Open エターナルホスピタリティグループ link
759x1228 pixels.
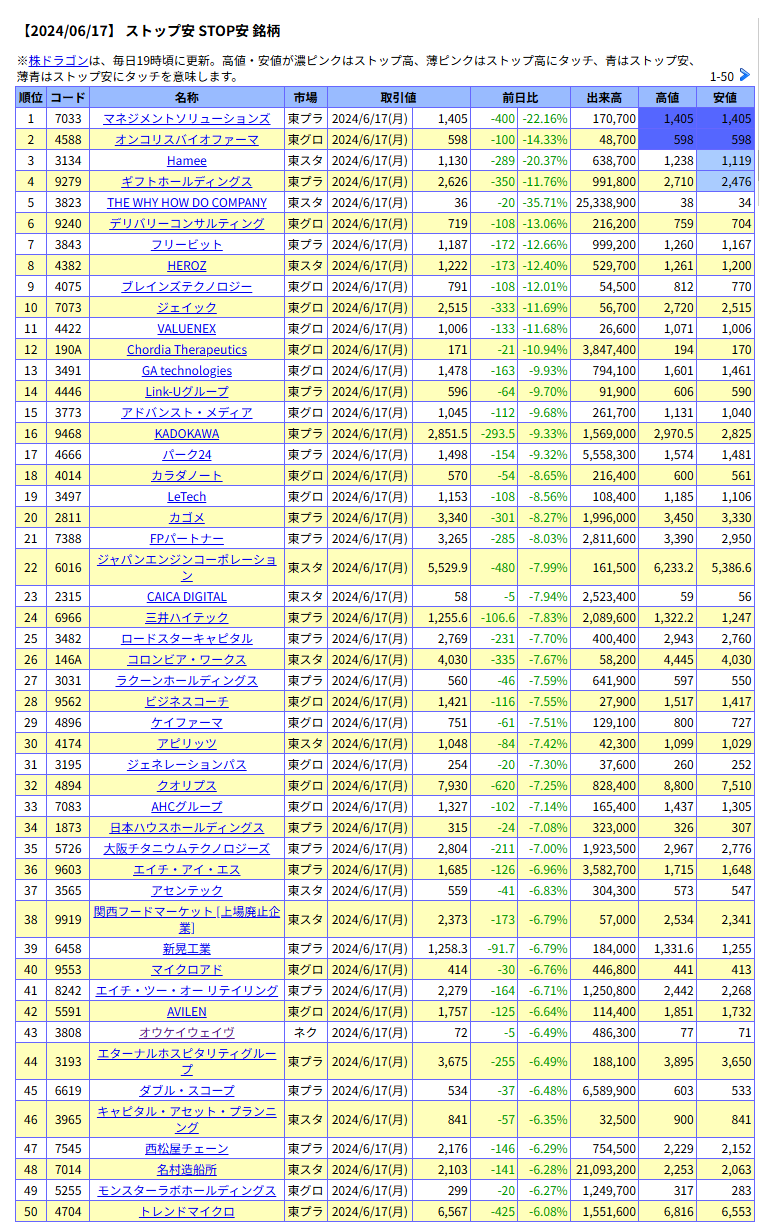coord(187,1061)
